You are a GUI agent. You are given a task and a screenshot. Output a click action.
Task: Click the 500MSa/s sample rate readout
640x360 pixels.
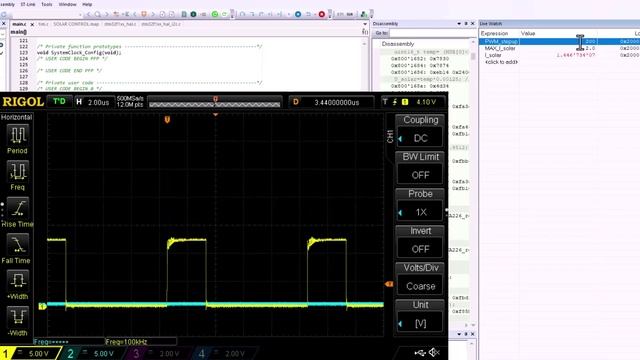[x=130, y=99]
